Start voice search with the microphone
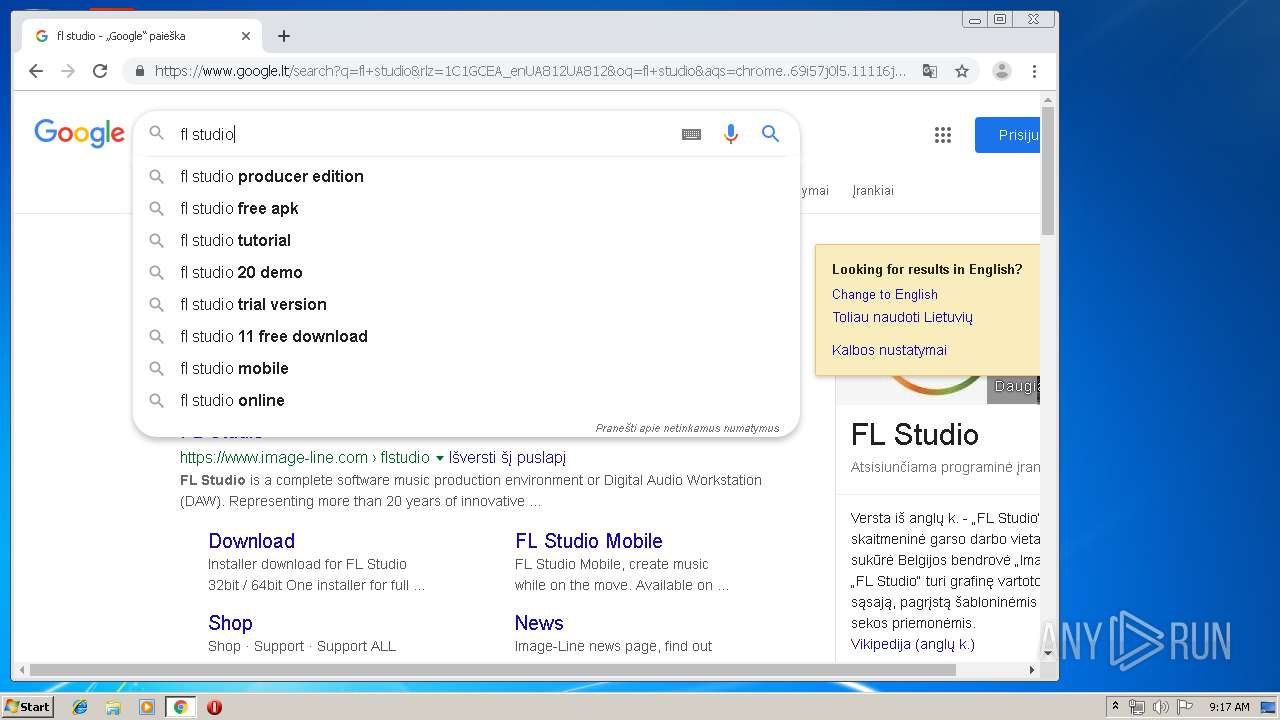 731,134
